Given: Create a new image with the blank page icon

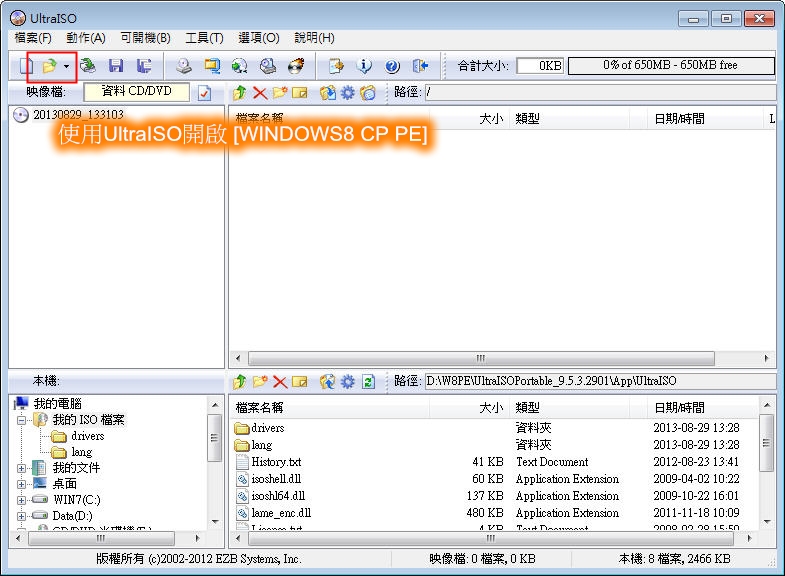Looking at the screenshot, I should (x=26, y=66).
